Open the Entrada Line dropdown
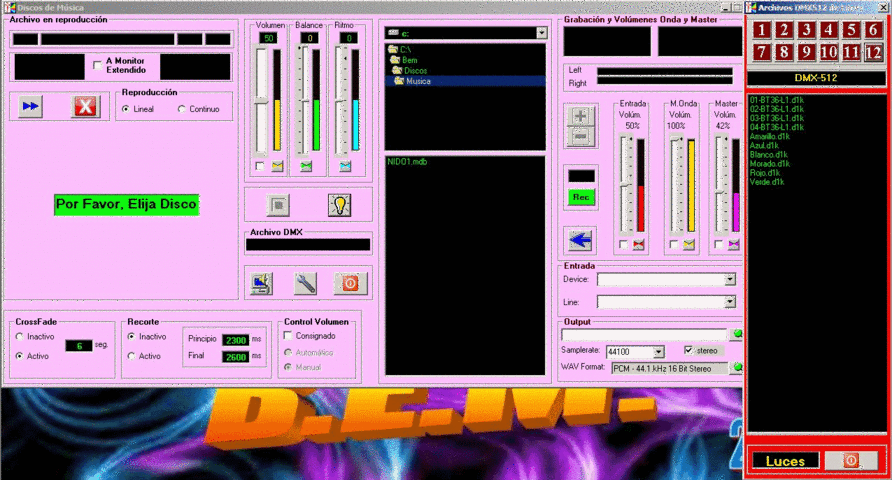This screenshot has height=480, width=892. 730,302
